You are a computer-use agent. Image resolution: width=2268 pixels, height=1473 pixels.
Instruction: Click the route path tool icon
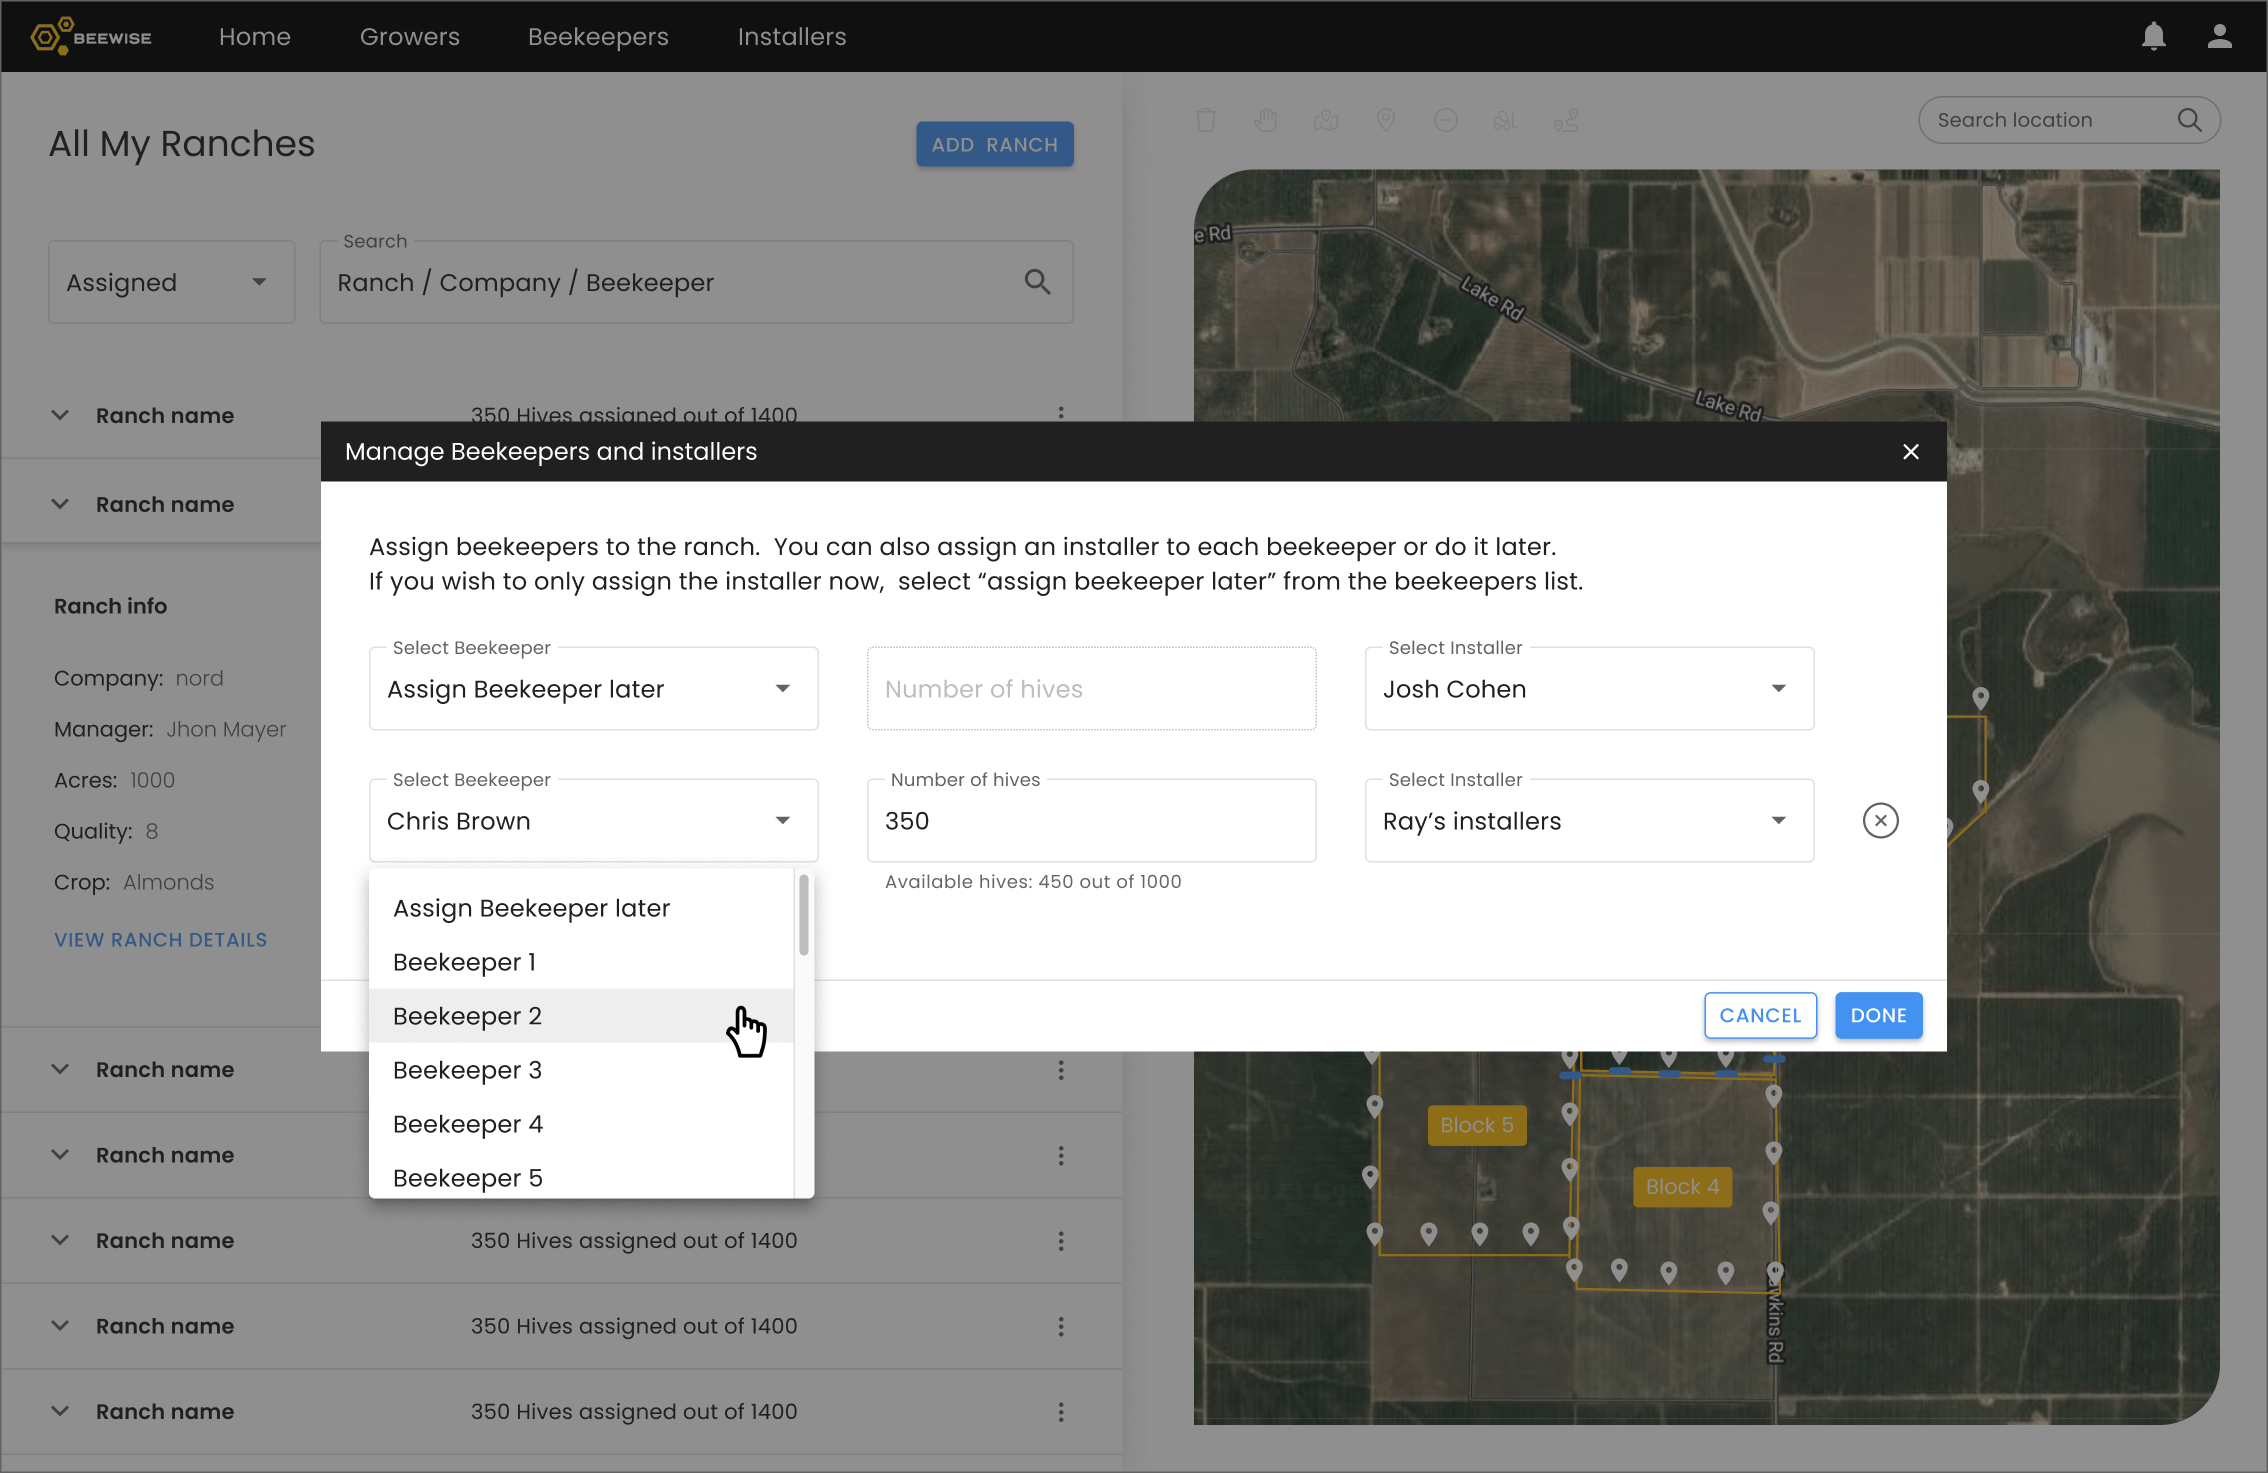click(1566, 121)
